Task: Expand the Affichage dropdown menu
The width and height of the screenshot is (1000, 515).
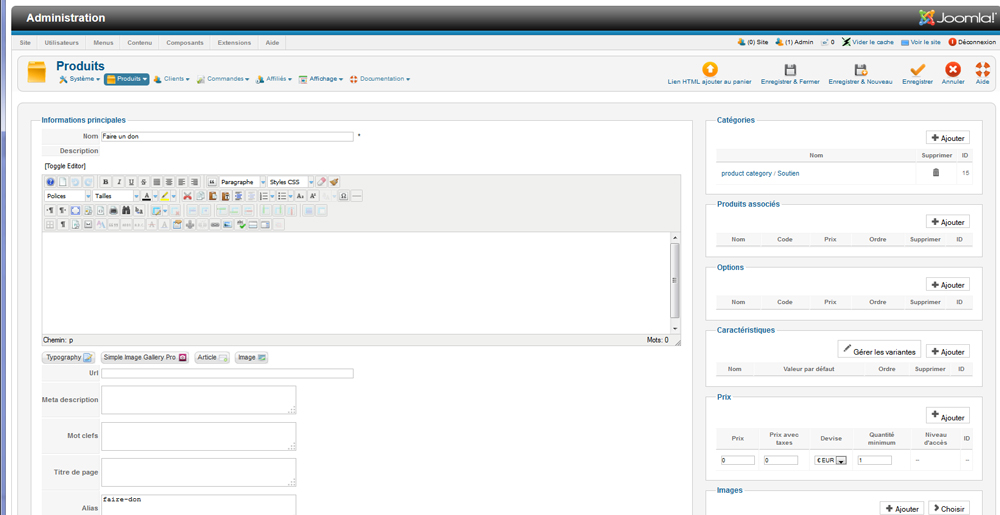Action: point(321,79)
